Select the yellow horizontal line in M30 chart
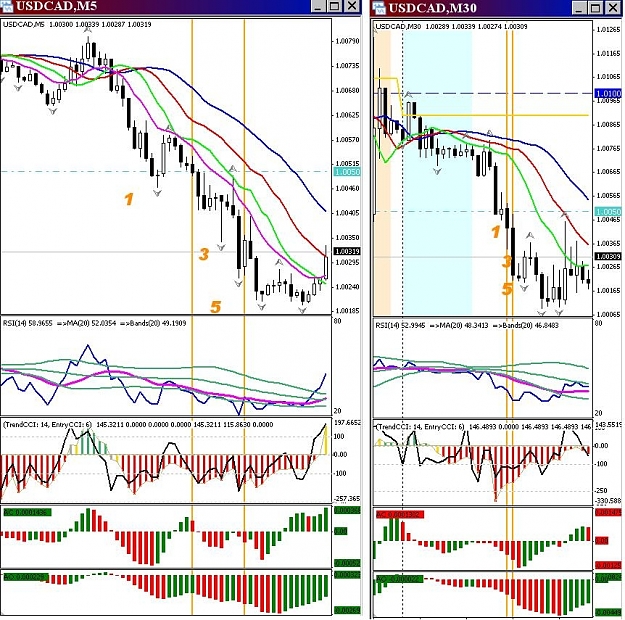The width and height of the screenshot is (625, 620). (x=494, y=115)
